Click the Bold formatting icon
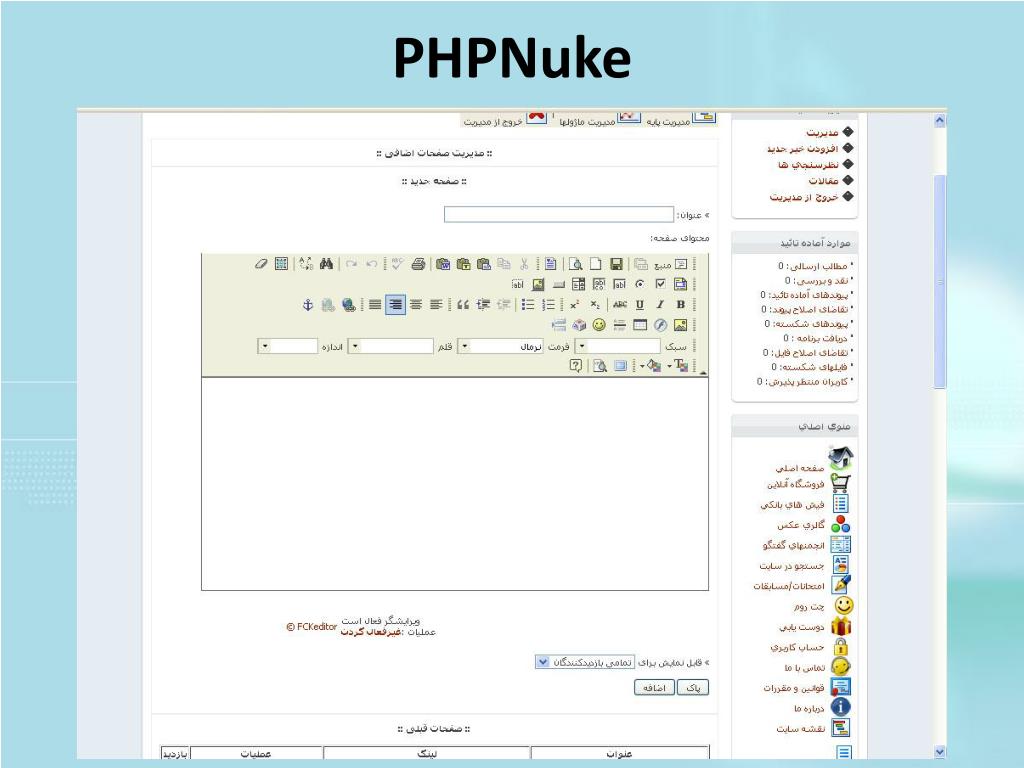 click(680, 304)
